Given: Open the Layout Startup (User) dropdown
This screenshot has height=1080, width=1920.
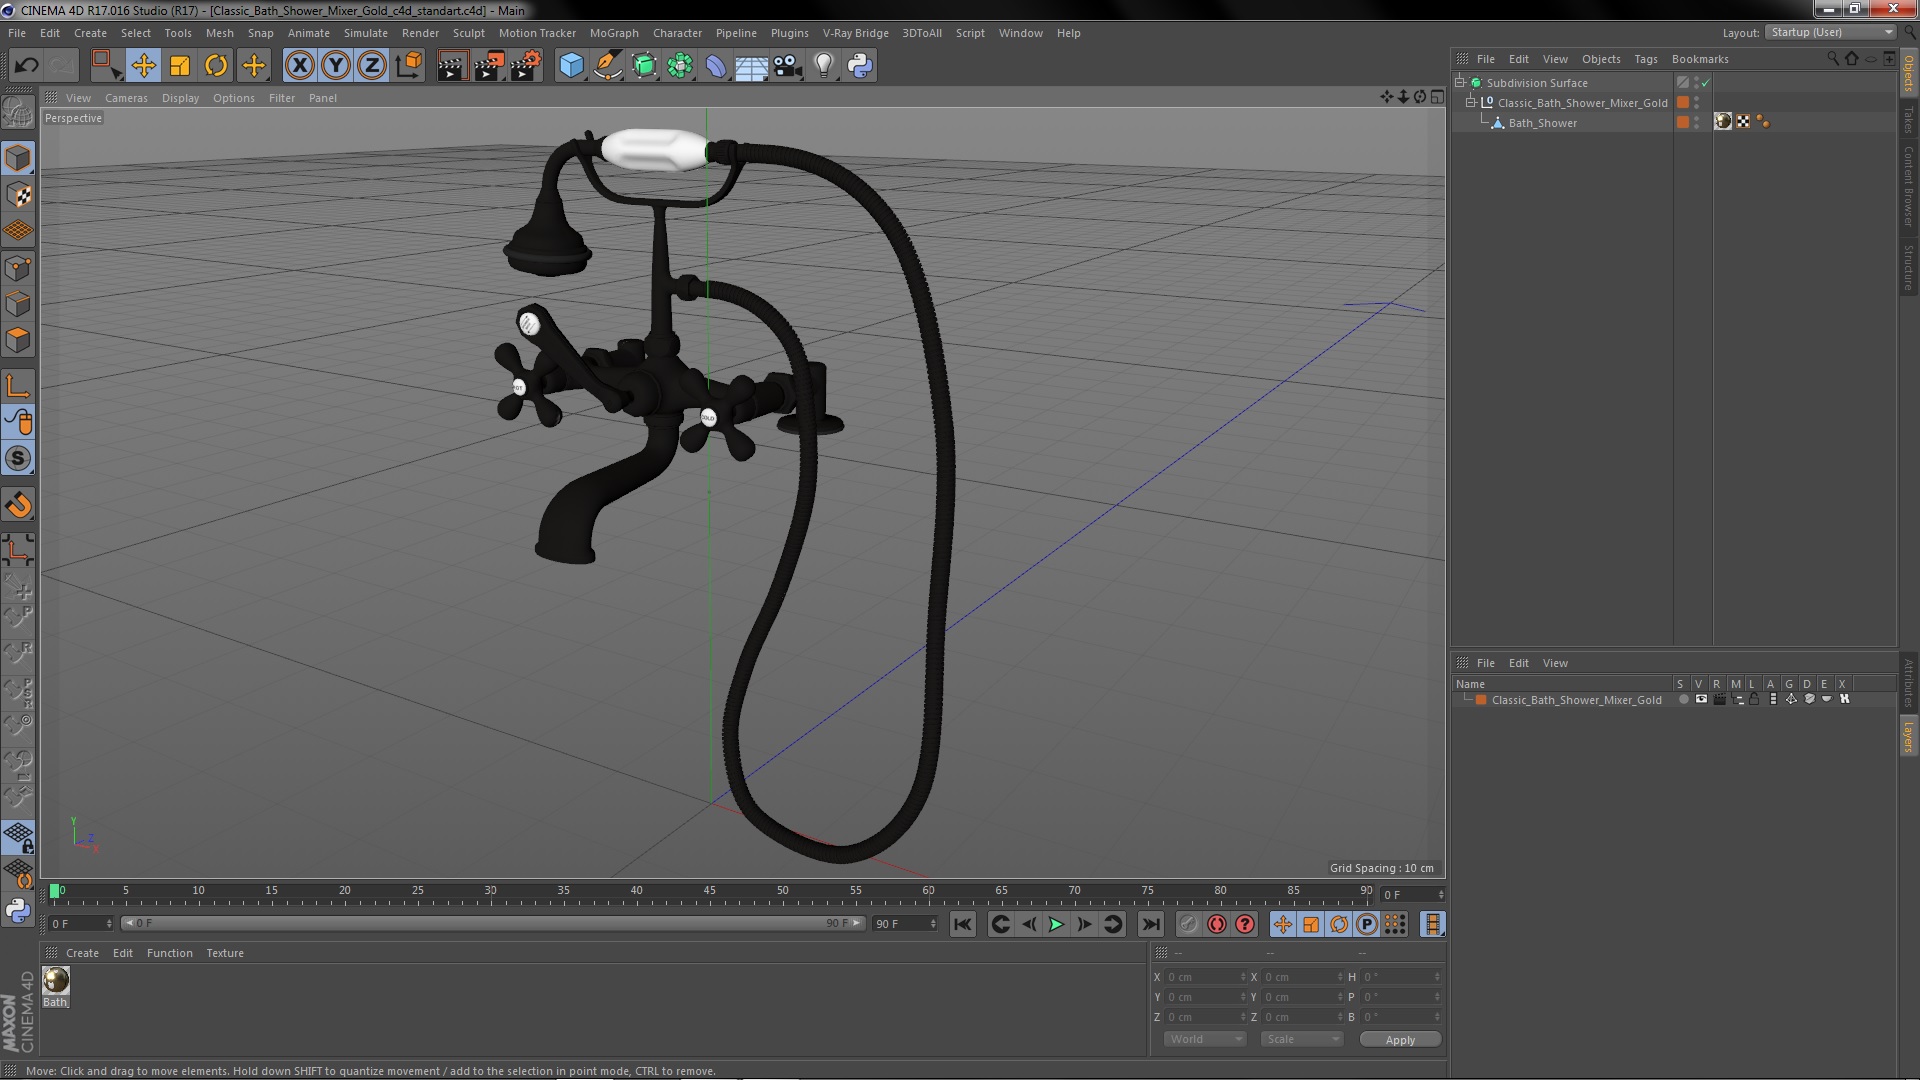Looking at the screenshot, I should pos(1830,33).
